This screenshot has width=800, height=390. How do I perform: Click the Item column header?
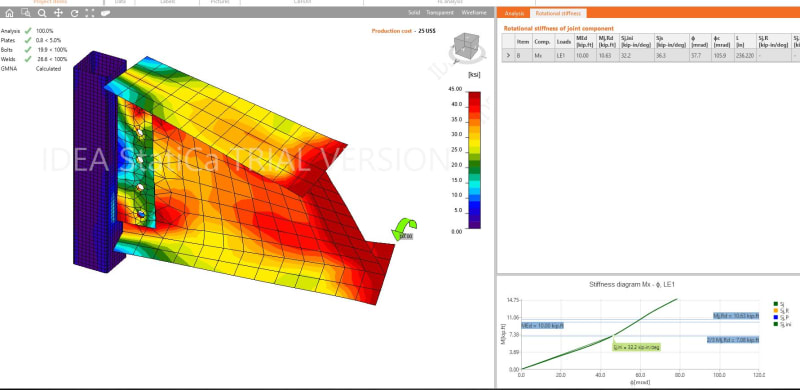(x=523, y=41)
